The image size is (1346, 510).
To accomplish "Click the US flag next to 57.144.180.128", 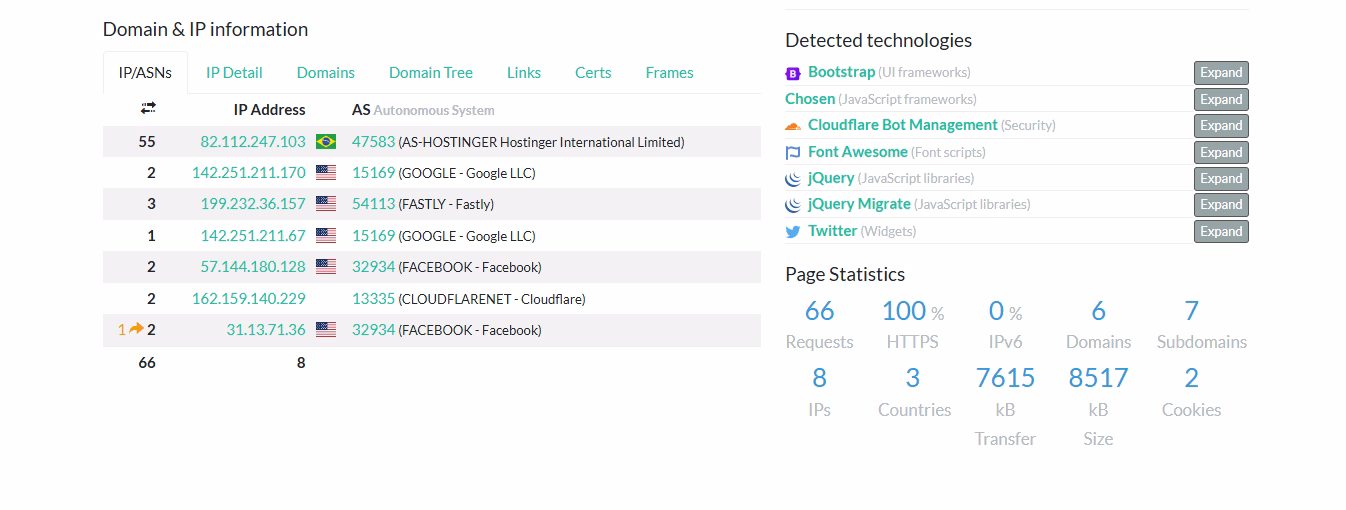I will coord(325,267).
